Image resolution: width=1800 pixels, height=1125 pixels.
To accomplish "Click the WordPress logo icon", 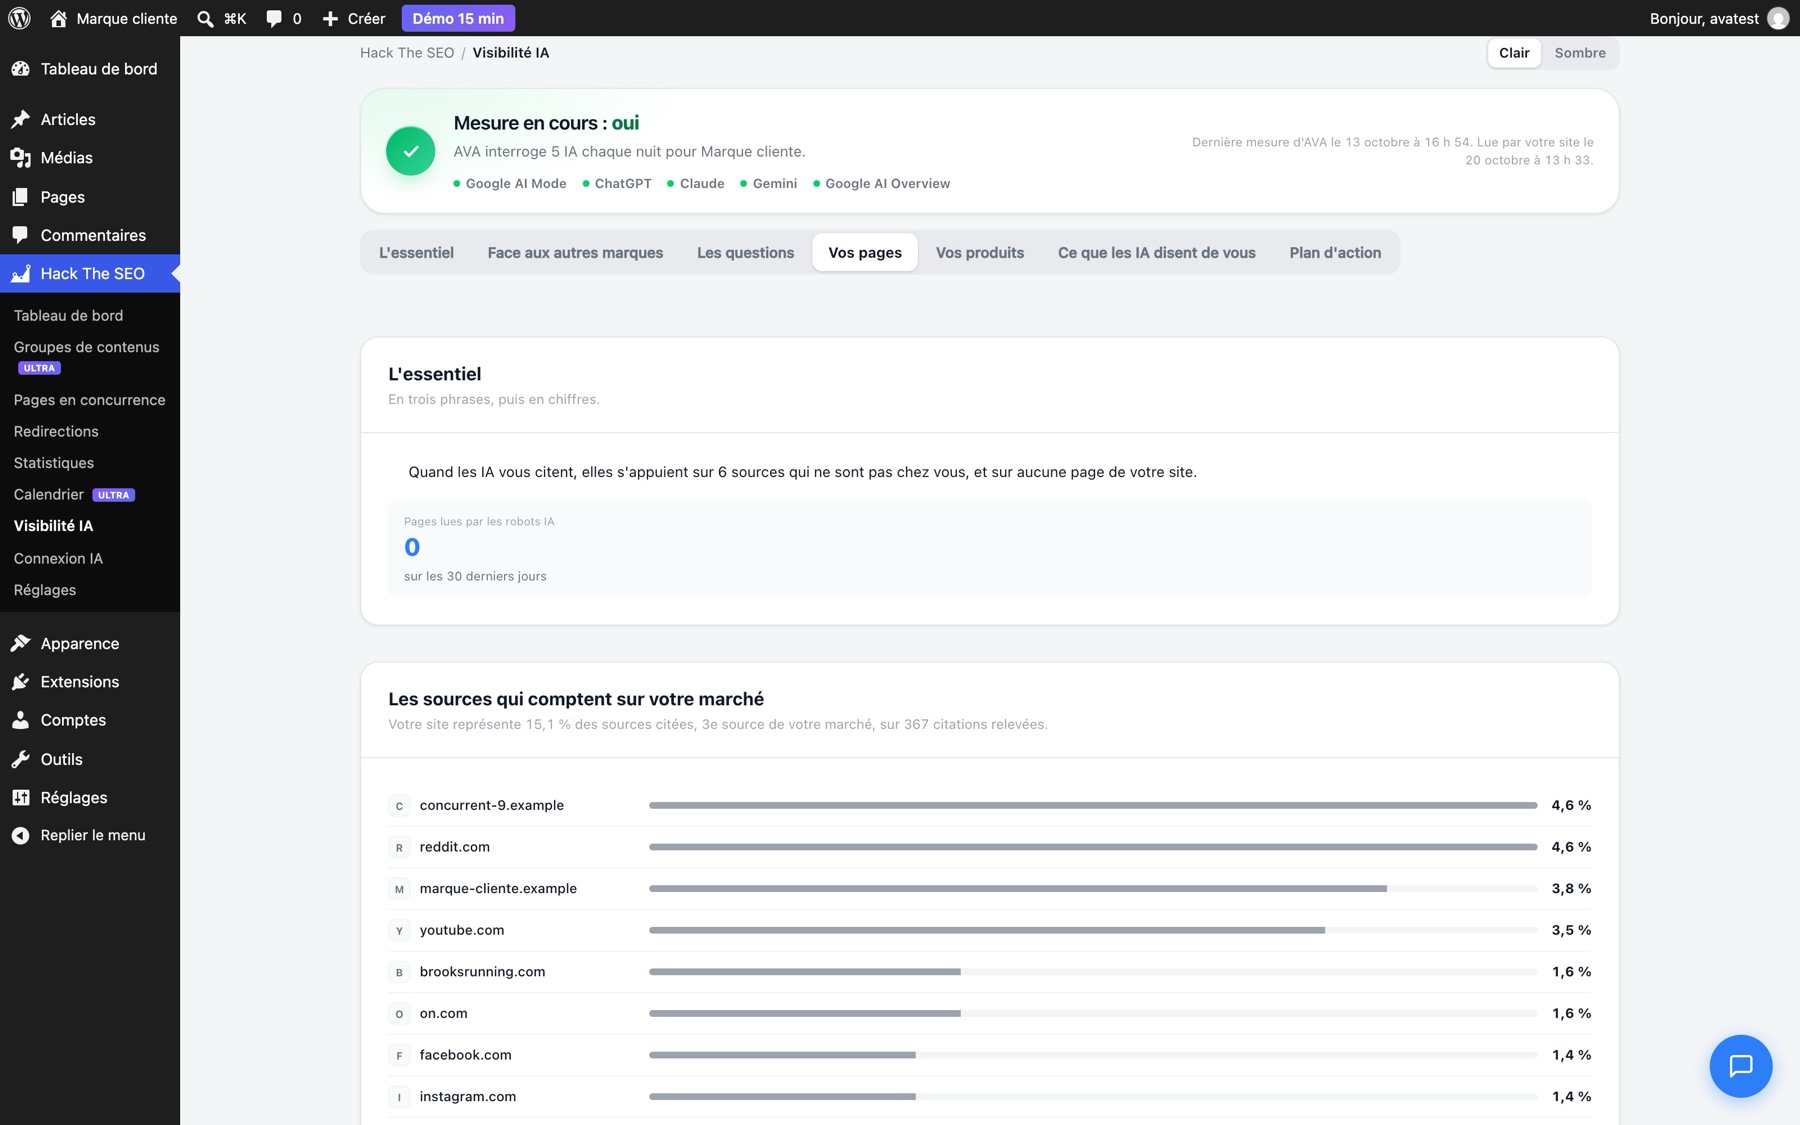I will click(x=19, y=18).
